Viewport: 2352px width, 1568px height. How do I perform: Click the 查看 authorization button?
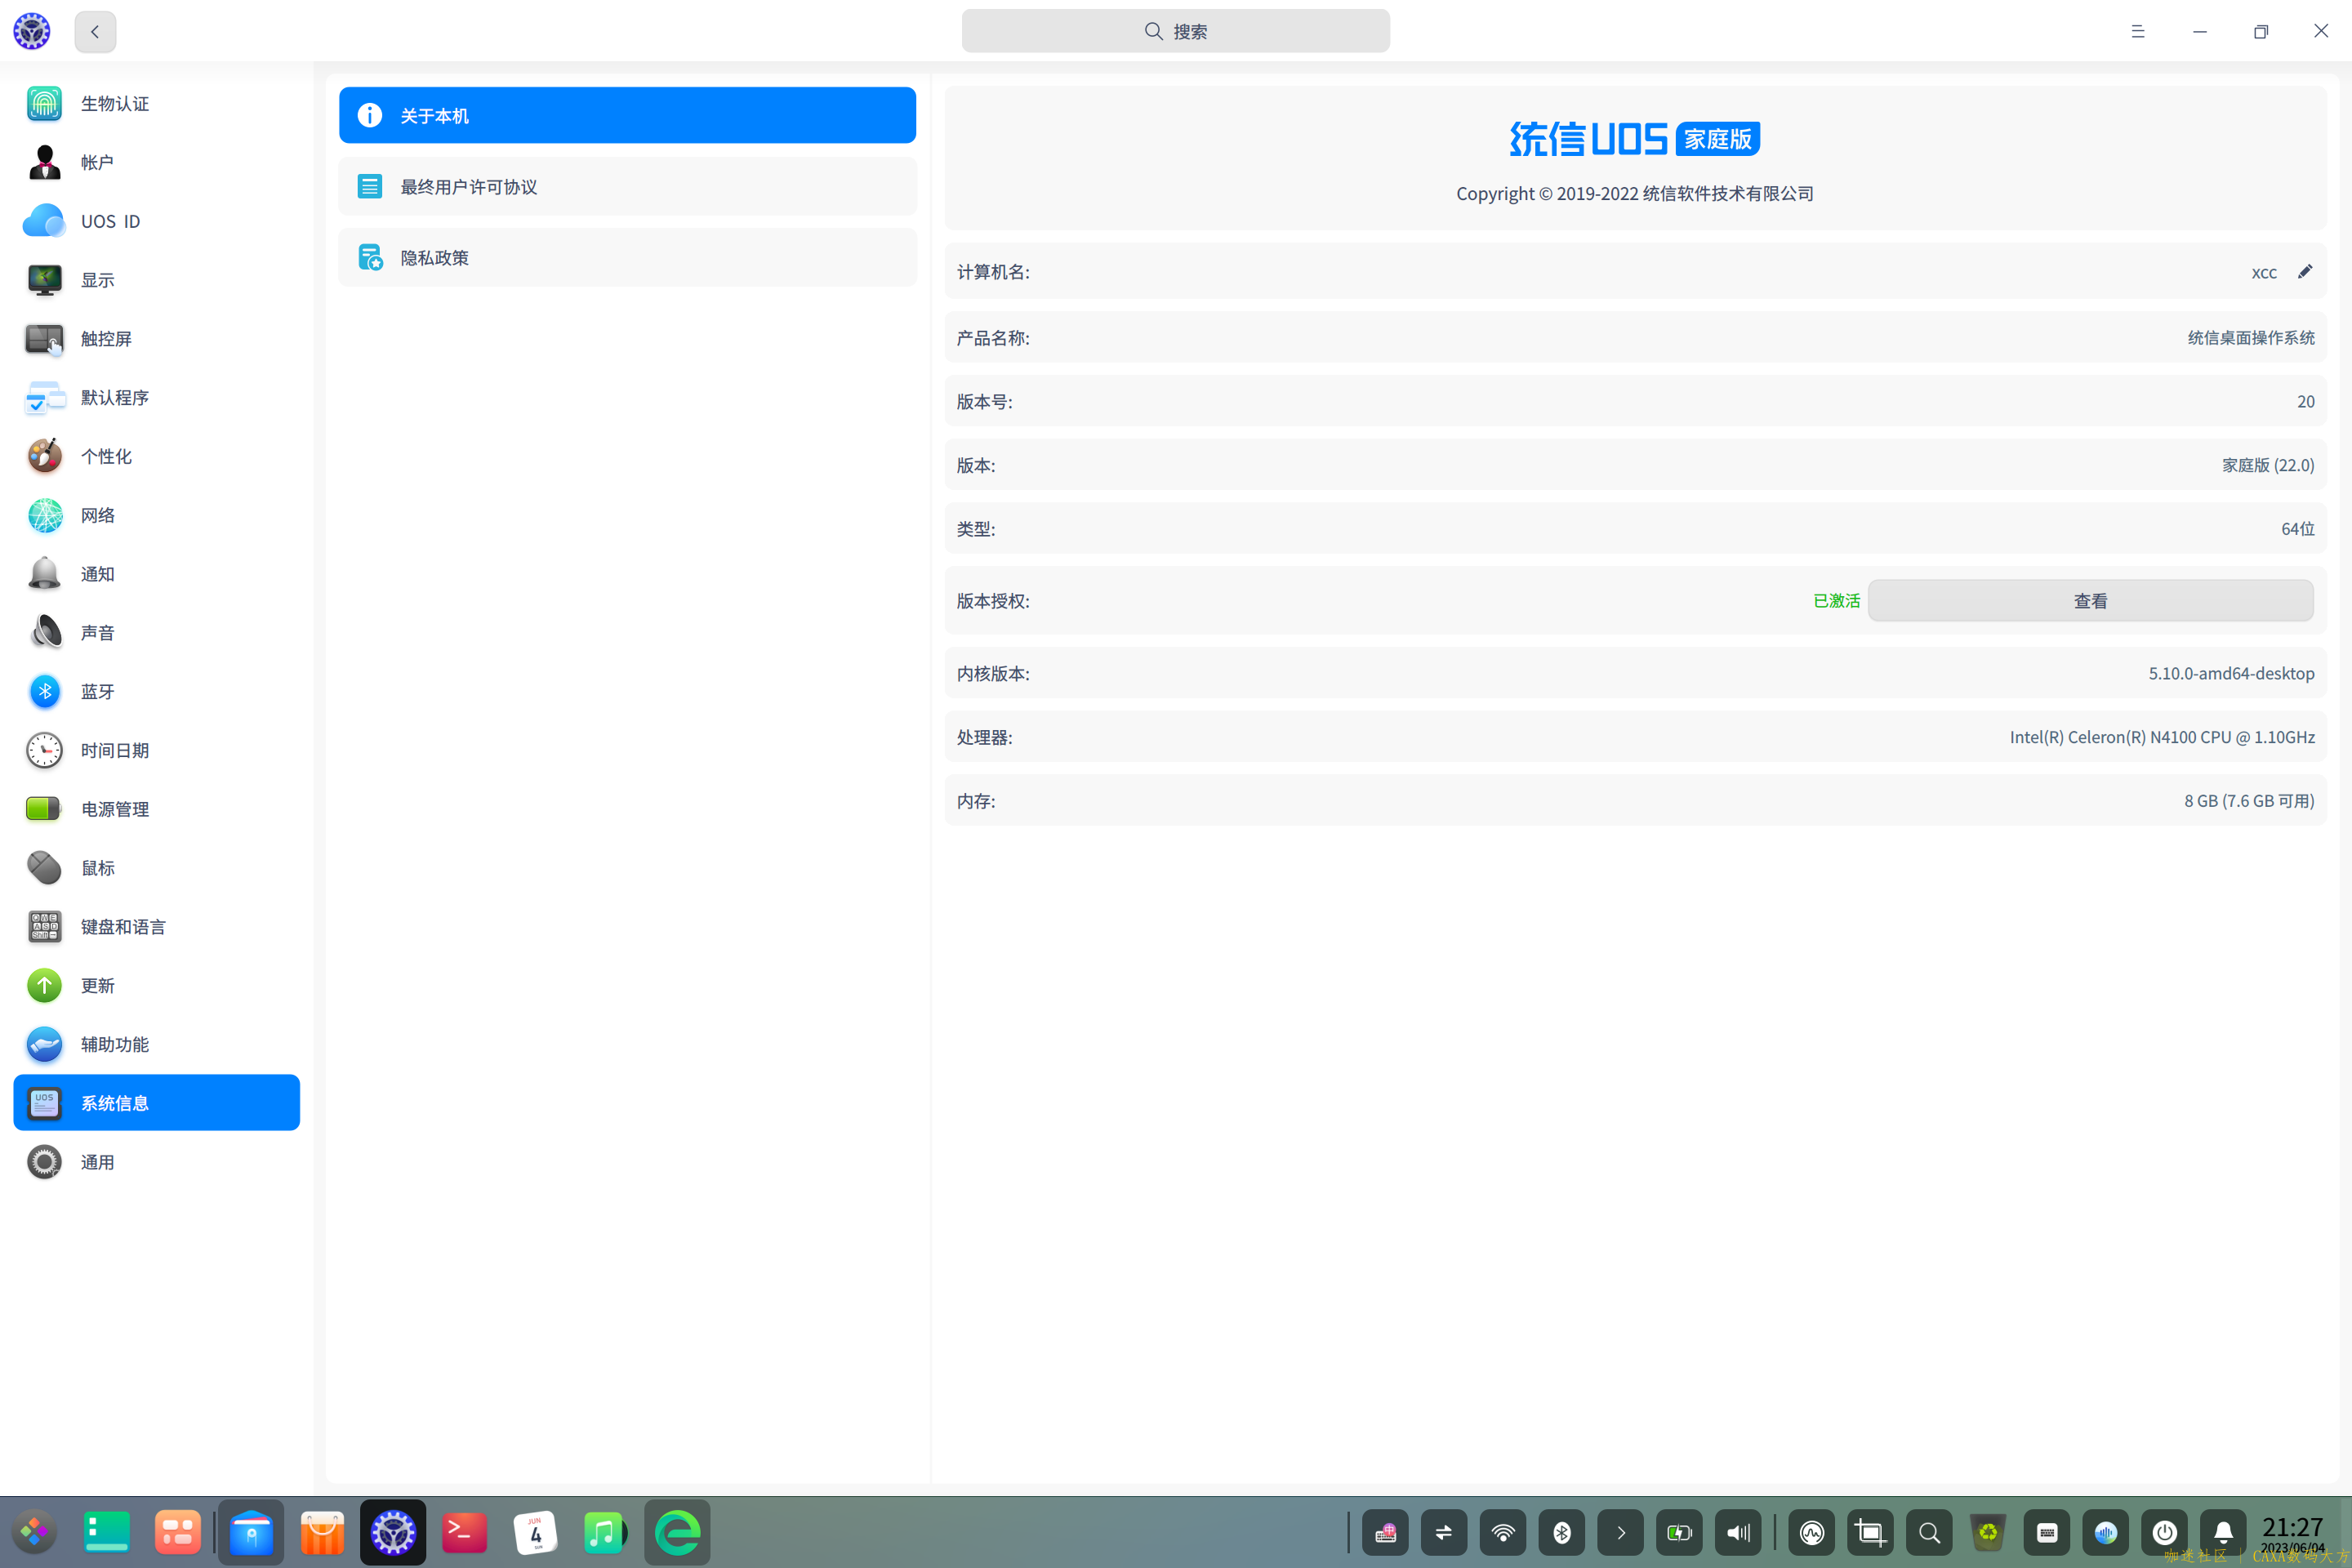click(2090, 601)
